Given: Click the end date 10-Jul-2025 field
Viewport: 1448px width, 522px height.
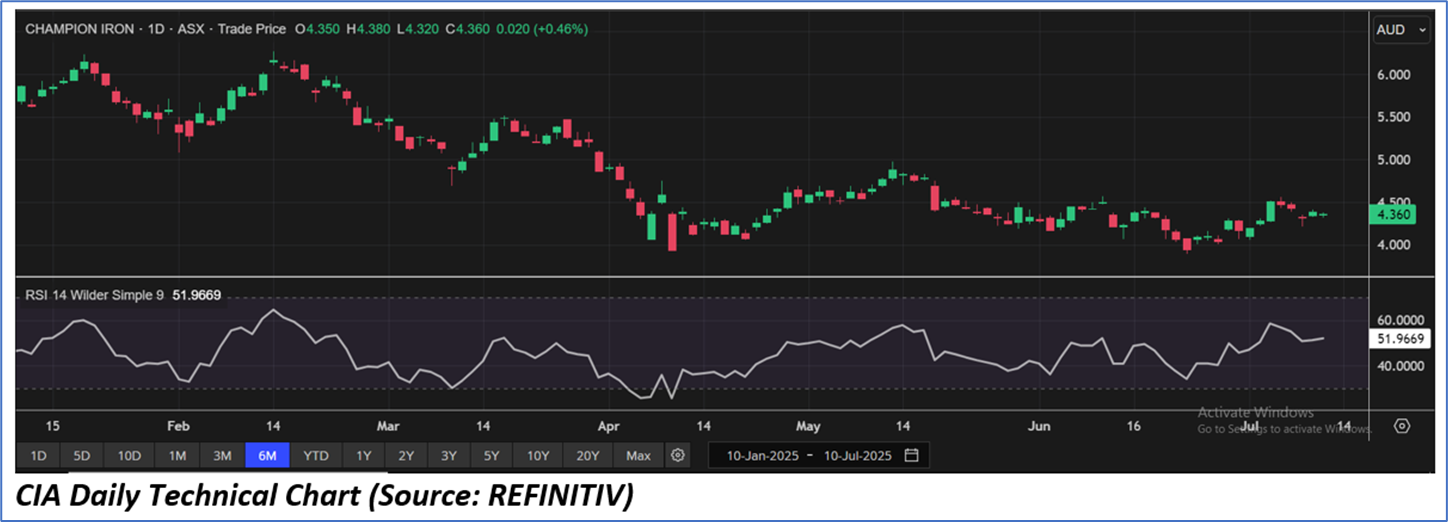Looking at the screenshot, I should click(858, 456).
